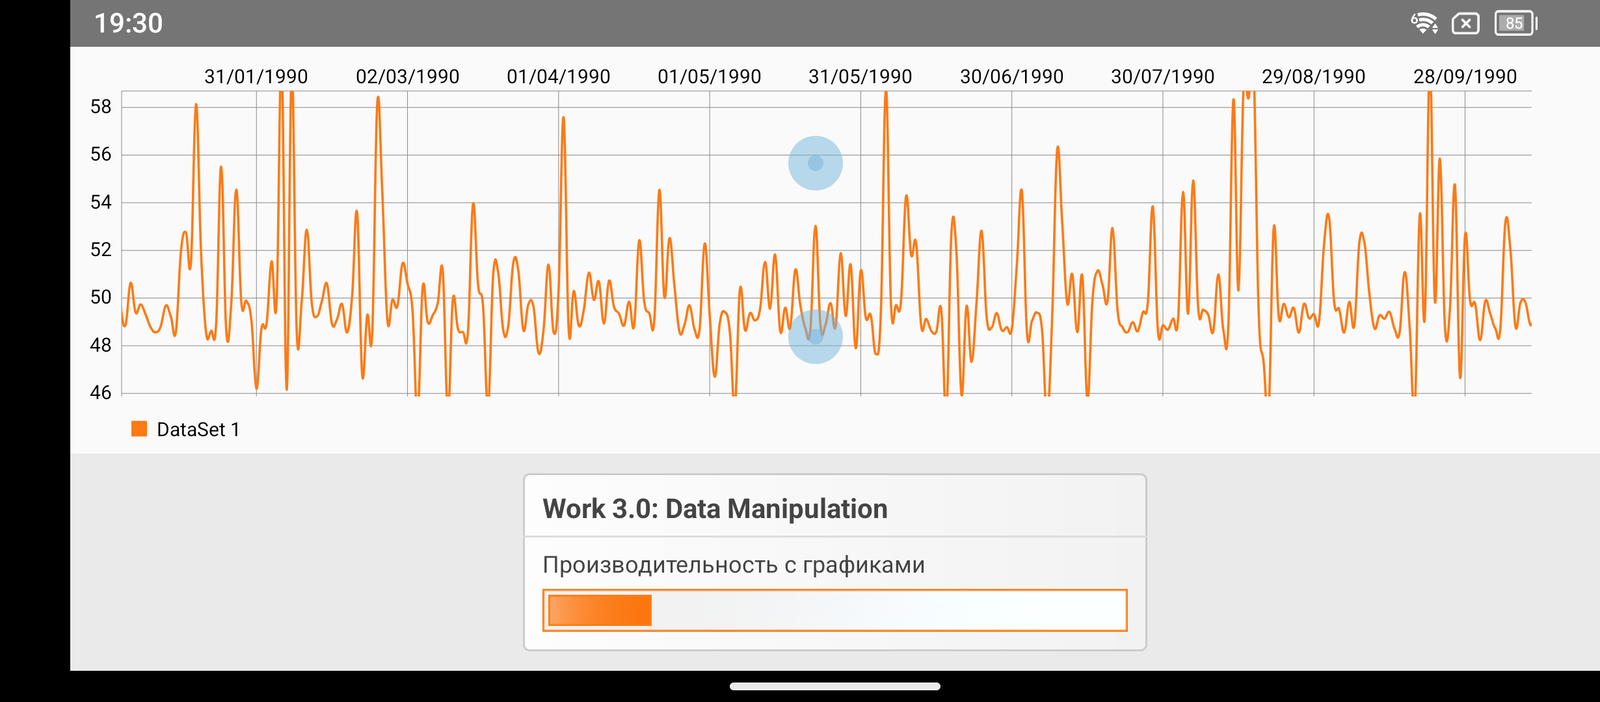Tap the 28/09/1990 date axis label
This screenshot has width=1600, height=702.
click(x=1464, y=77)
